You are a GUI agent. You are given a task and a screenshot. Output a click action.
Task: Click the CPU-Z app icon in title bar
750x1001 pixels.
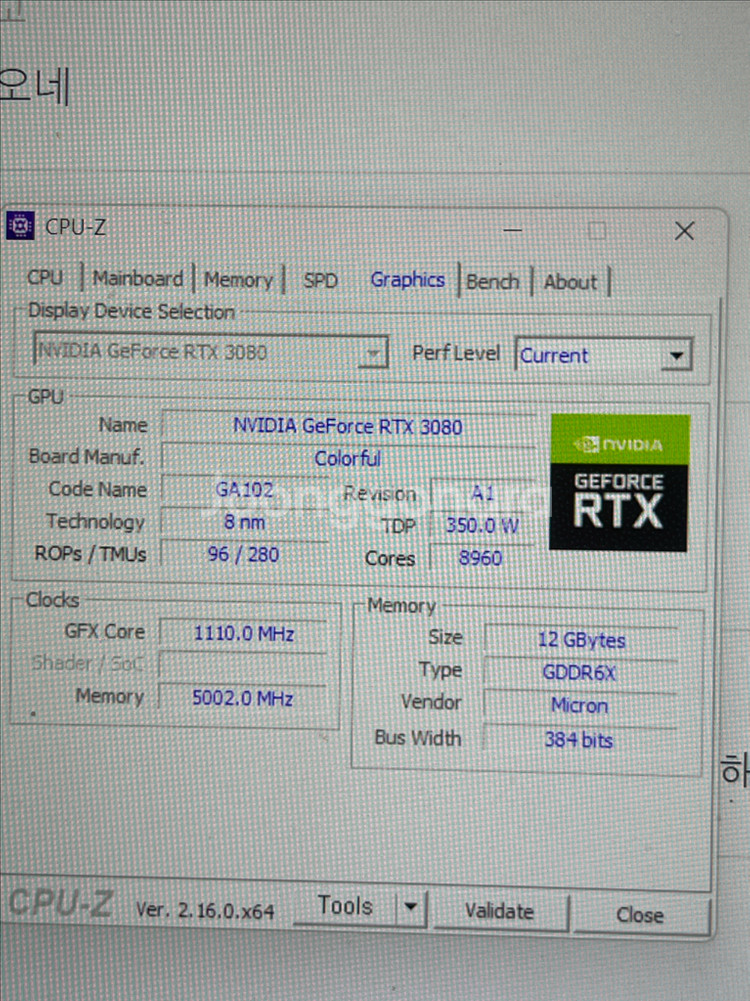tap(20, 225)
